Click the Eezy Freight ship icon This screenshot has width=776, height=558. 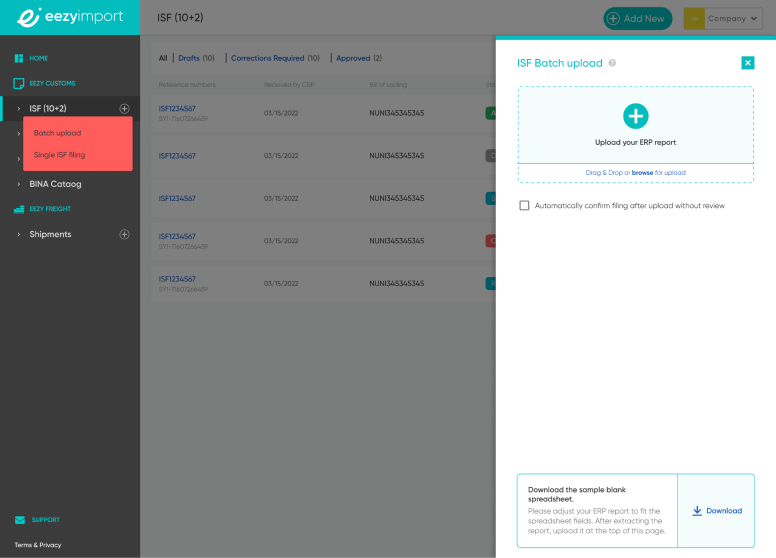pos(19,209)
